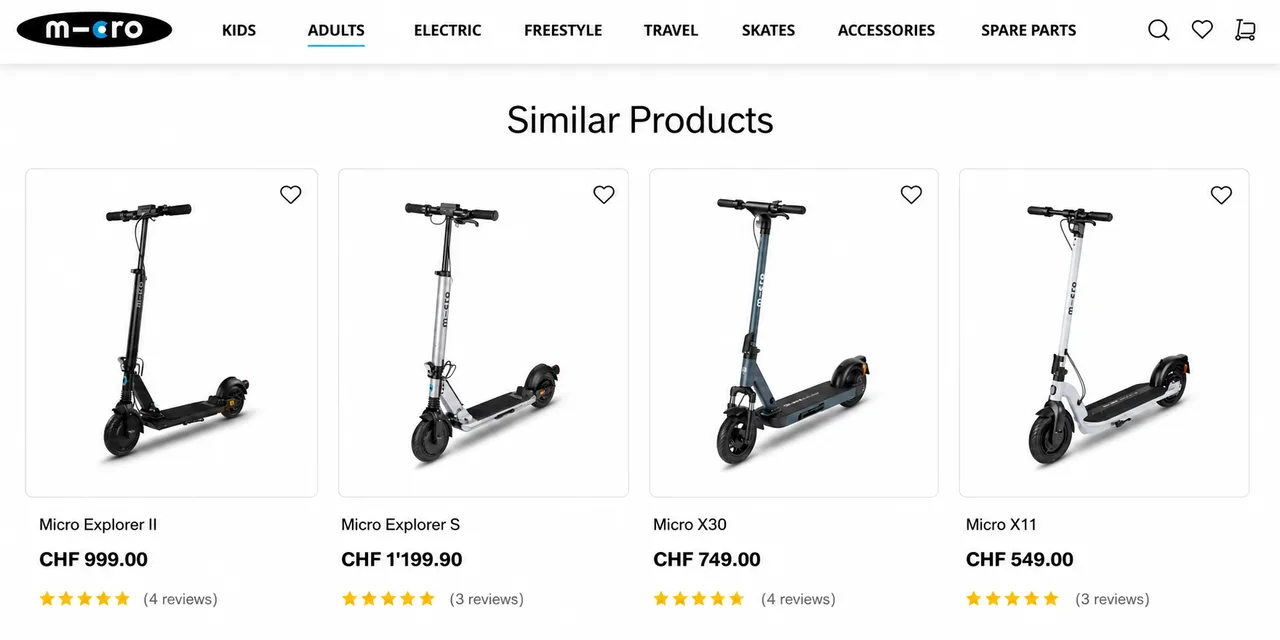Open the Skates category
1280x640 pixels.
tap(768, 30)
